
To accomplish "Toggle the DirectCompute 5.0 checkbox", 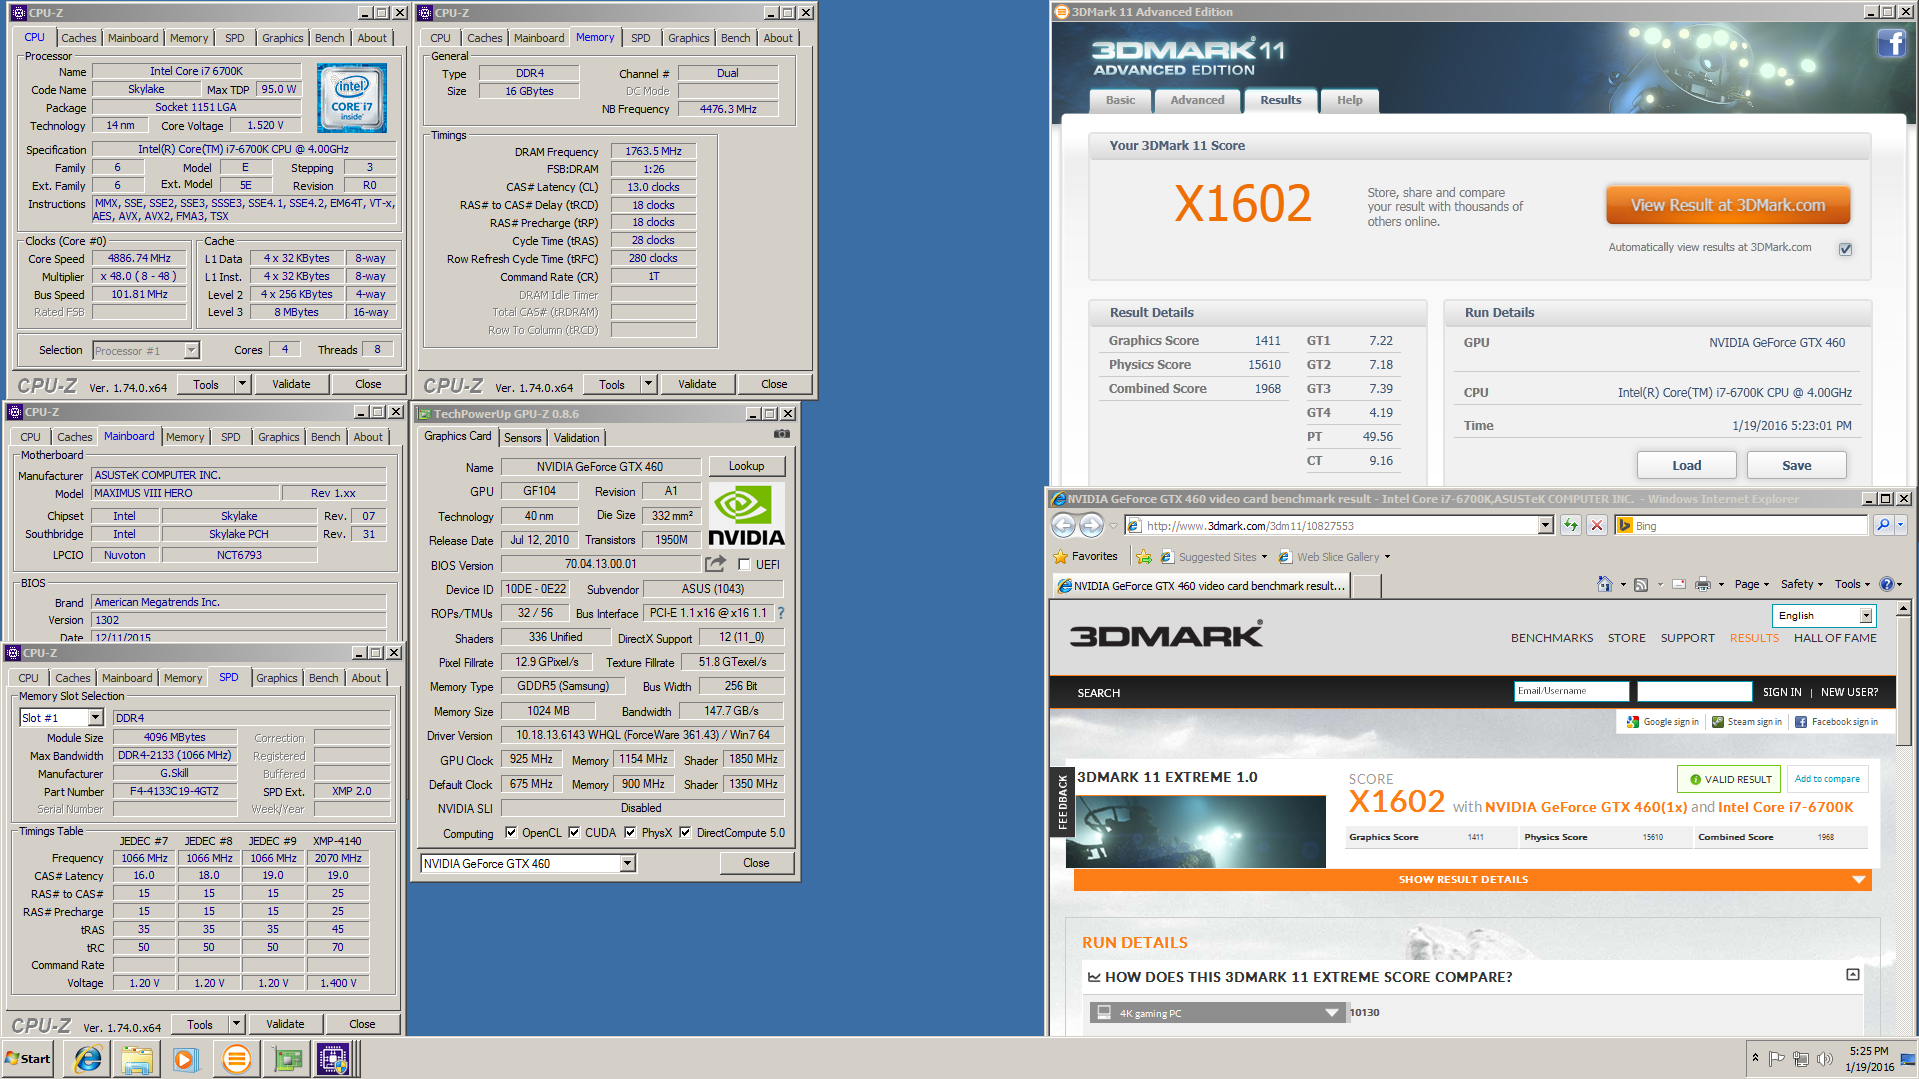I will click(x=685, y=832).
